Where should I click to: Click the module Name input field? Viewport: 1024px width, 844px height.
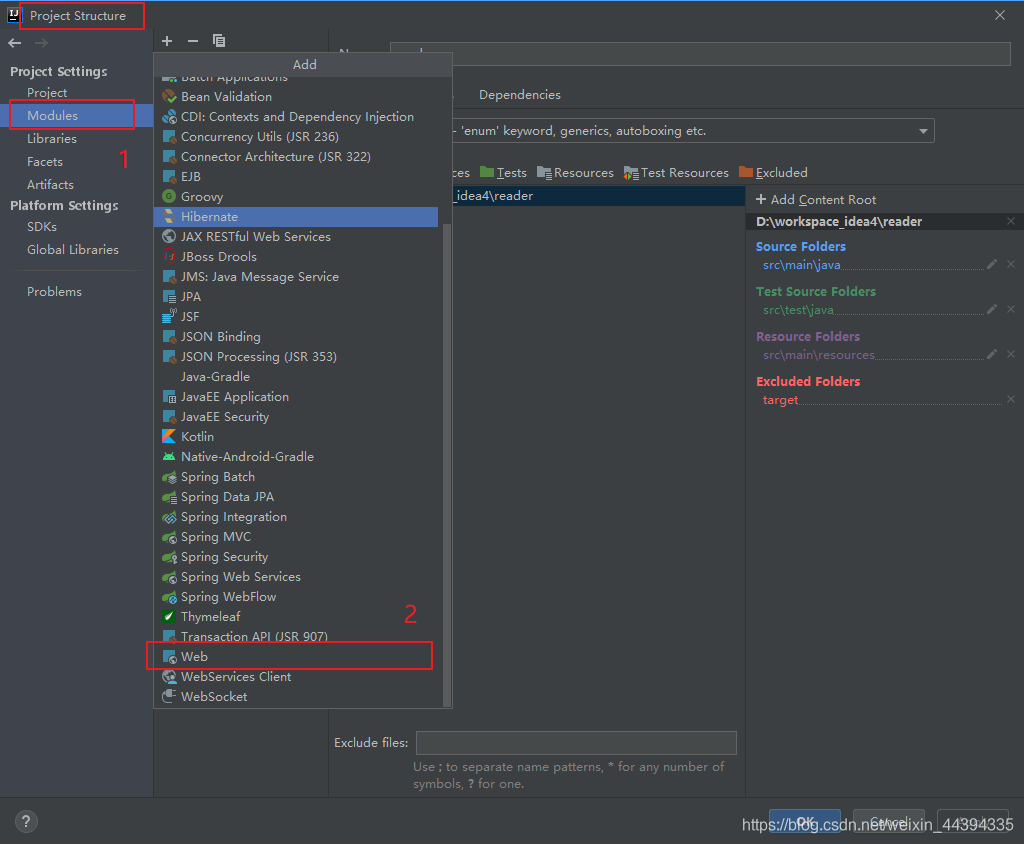click(700, 54)
